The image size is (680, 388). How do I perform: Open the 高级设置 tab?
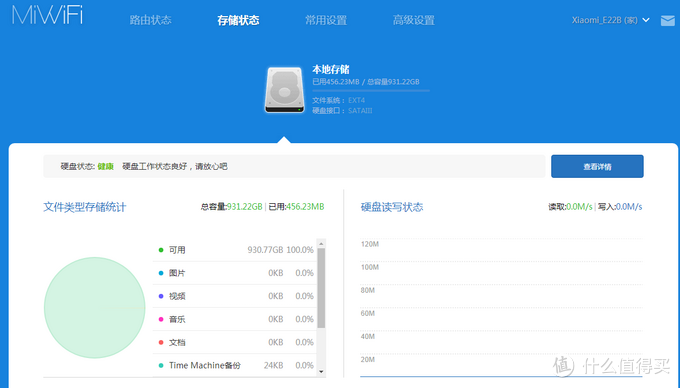point(414,20)
